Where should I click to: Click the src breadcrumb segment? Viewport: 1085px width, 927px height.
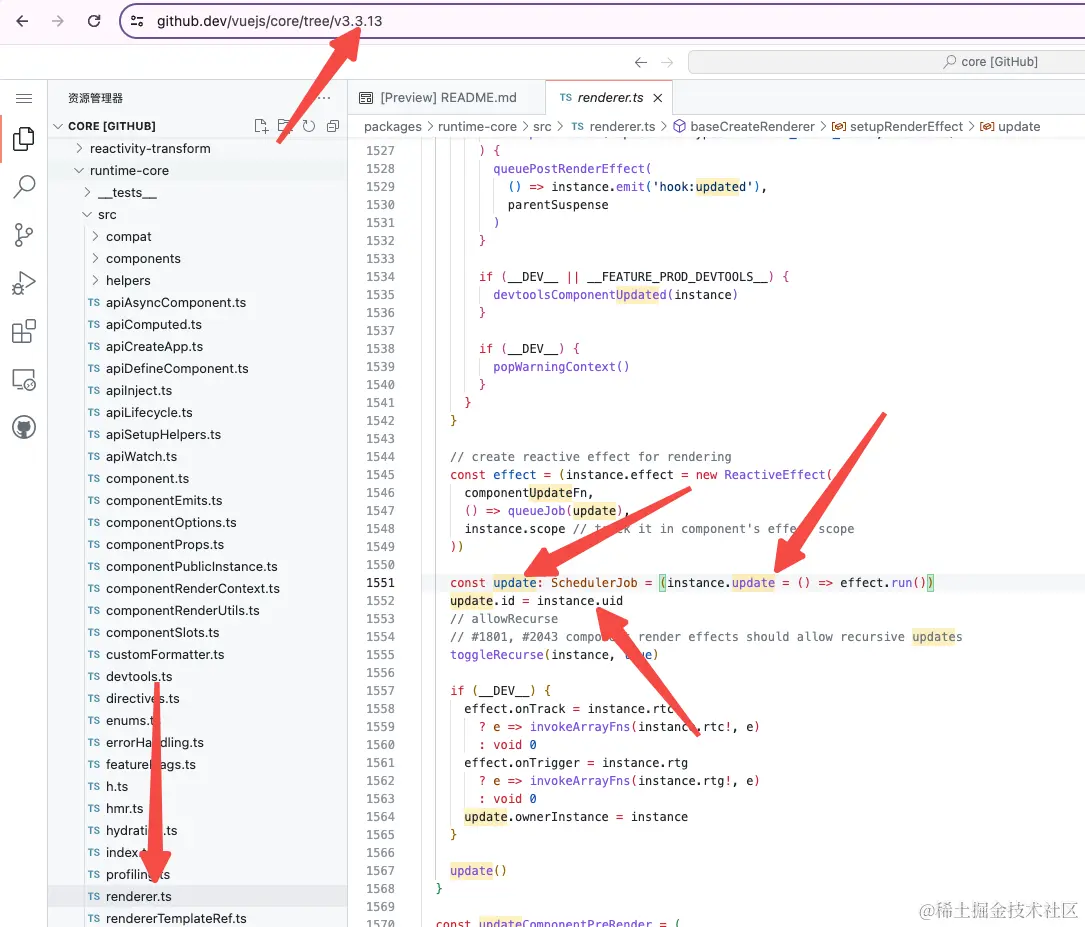pyautogui.click(x=542, y=127)
